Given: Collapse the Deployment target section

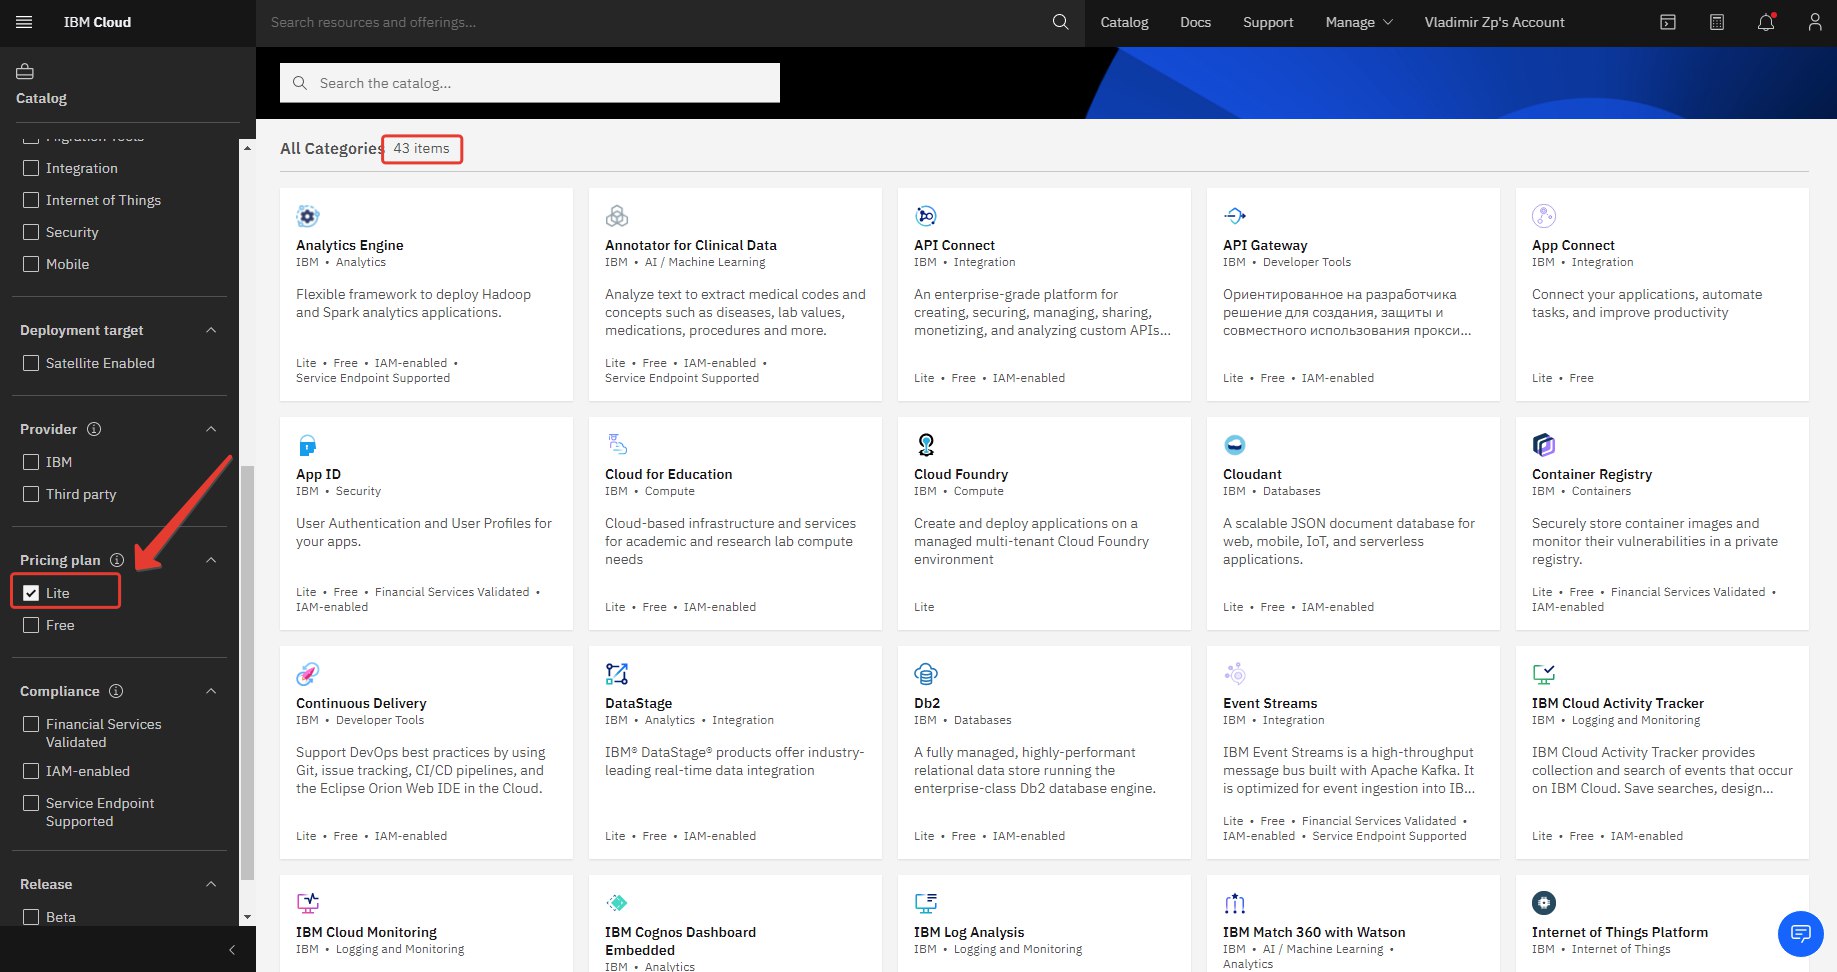Looking at the screenshot, I should tap(211, 330).
